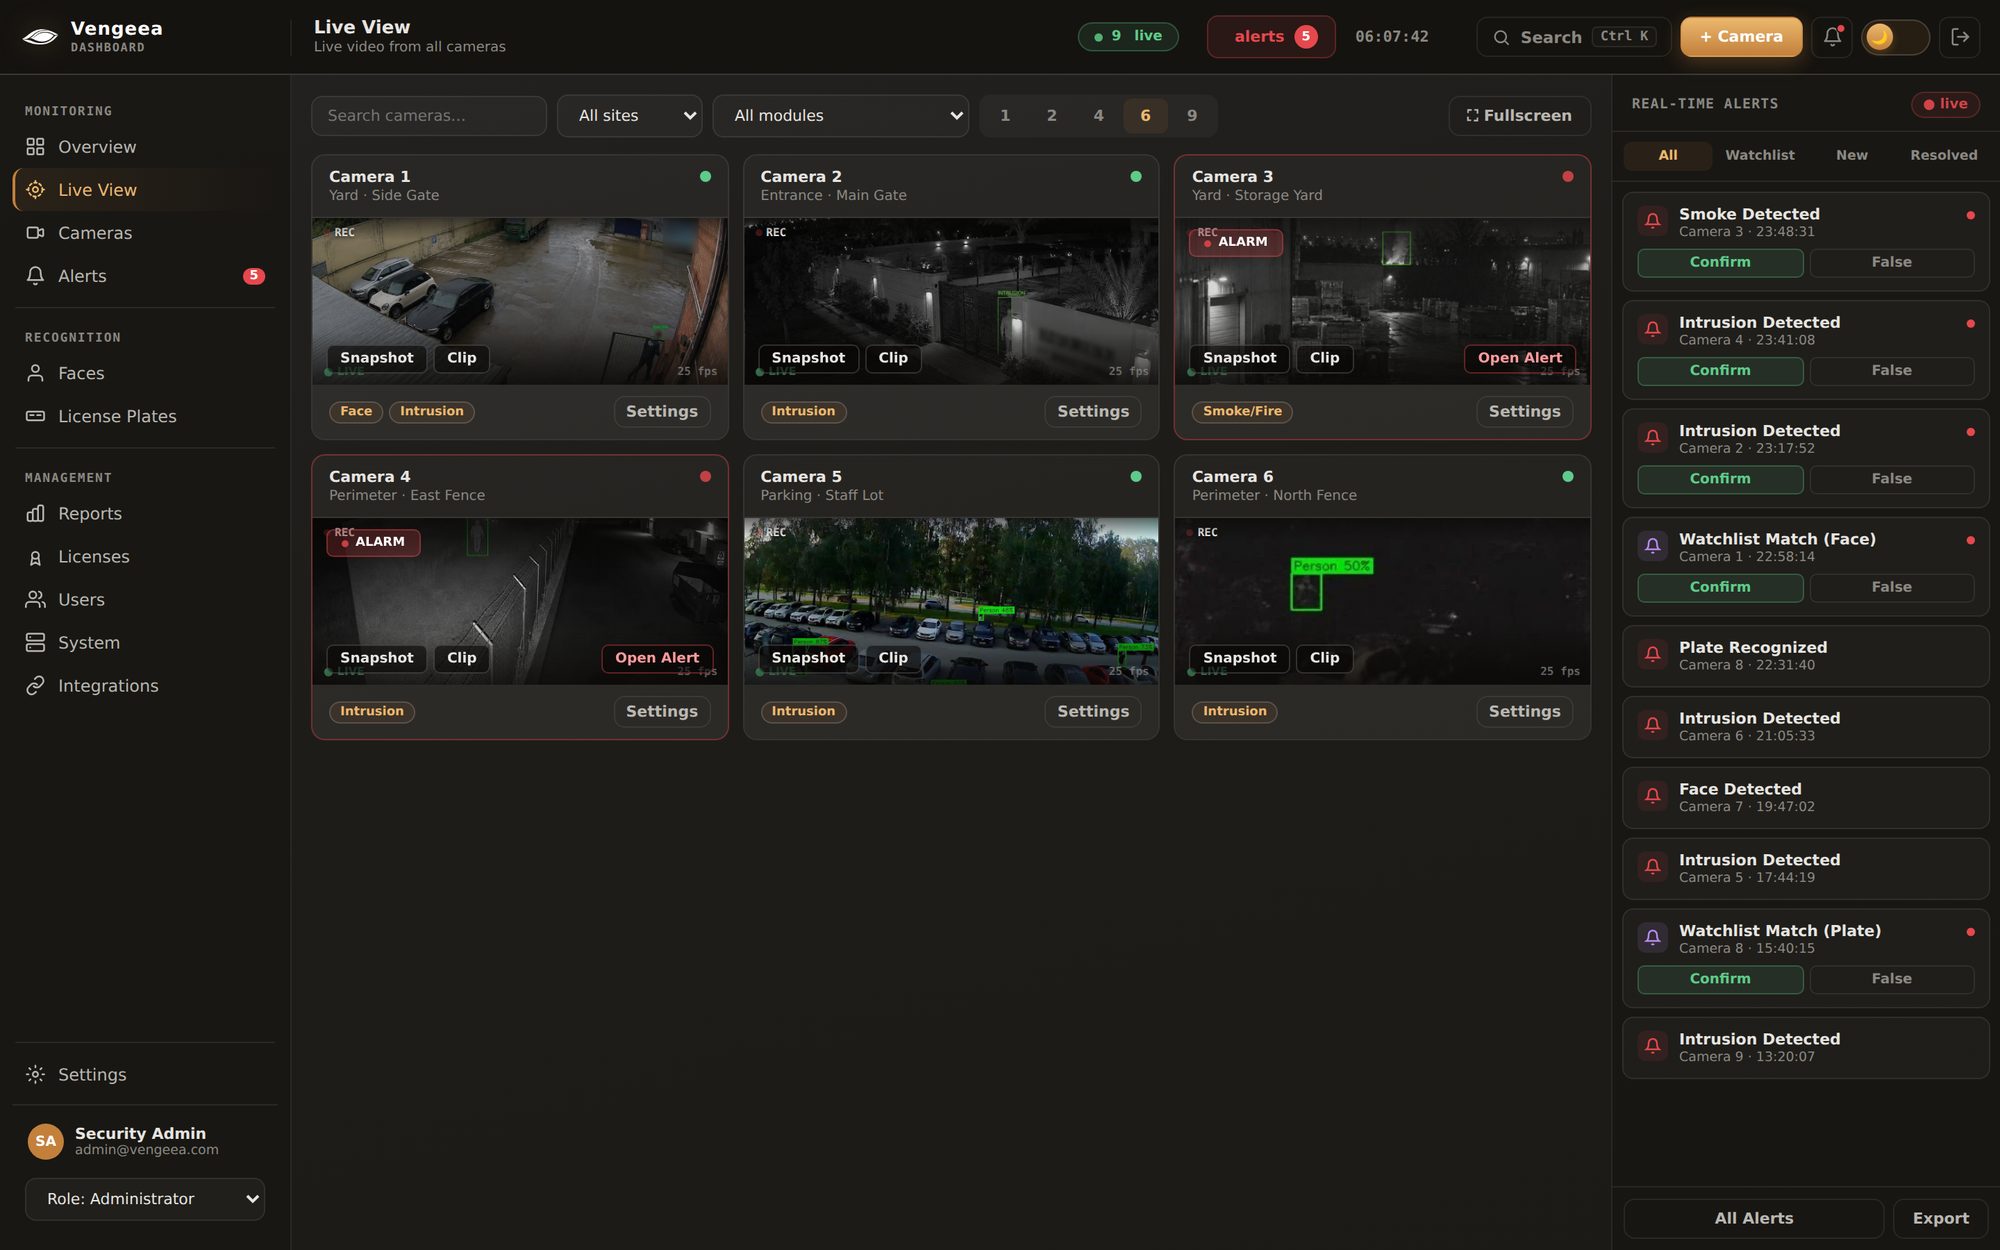Click the notifications bell in header
The height and width of the screenshot is (1250, 2000).
pos(1832,37)
